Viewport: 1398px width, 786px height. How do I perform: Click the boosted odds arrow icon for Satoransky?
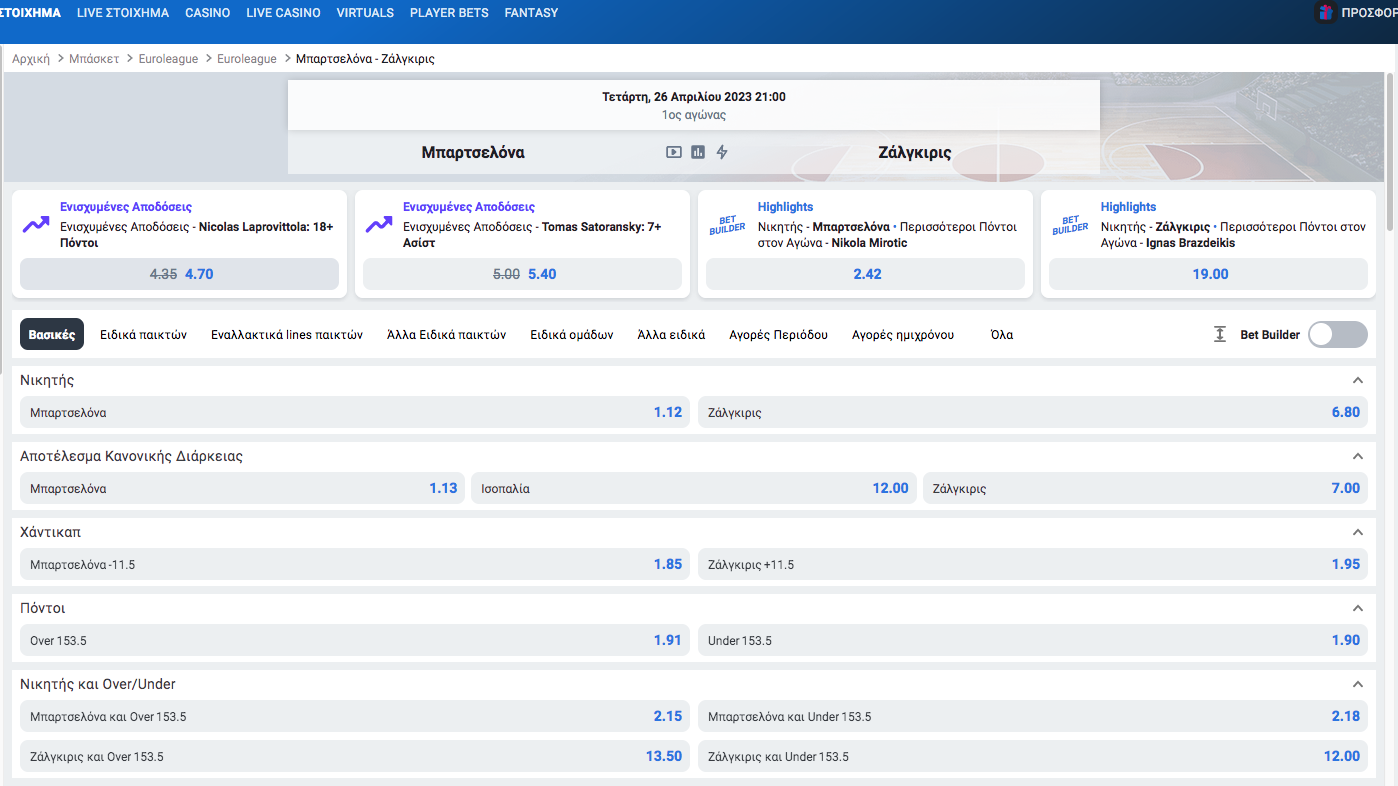pos(379,225)
